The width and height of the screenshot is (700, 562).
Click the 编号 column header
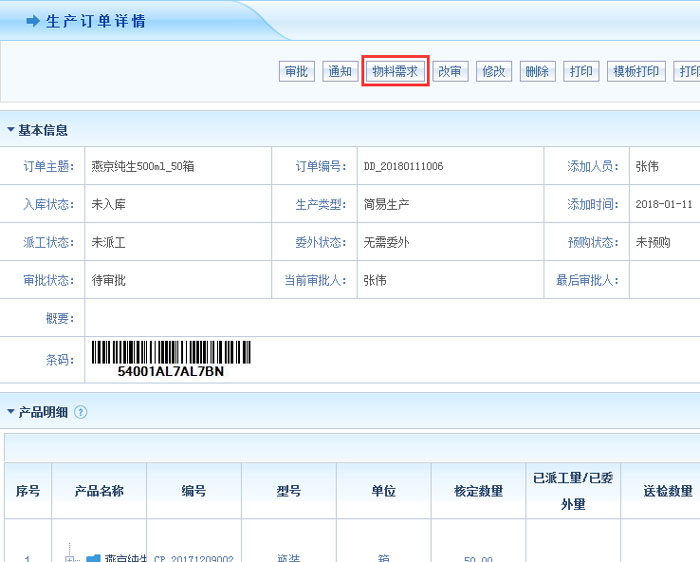click(194, 491)
